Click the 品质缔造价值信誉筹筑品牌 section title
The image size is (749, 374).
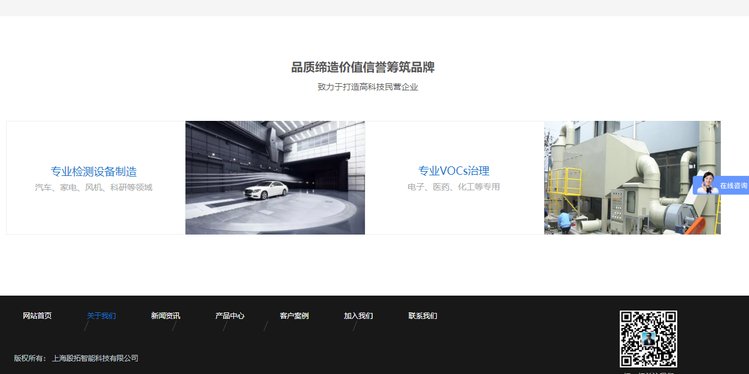(x=363, y=67)
